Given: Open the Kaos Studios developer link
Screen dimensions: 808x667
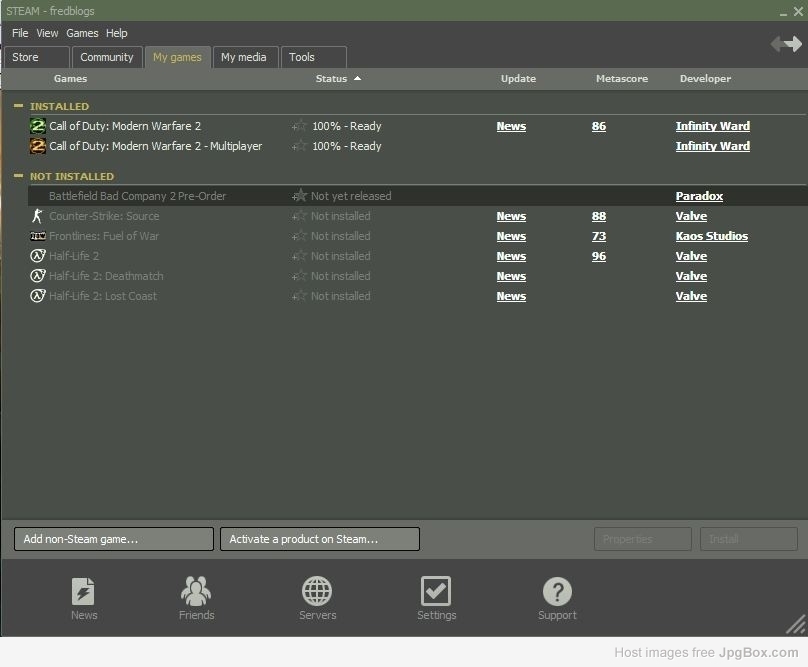Looking at the screenshot, I should 712,237.
